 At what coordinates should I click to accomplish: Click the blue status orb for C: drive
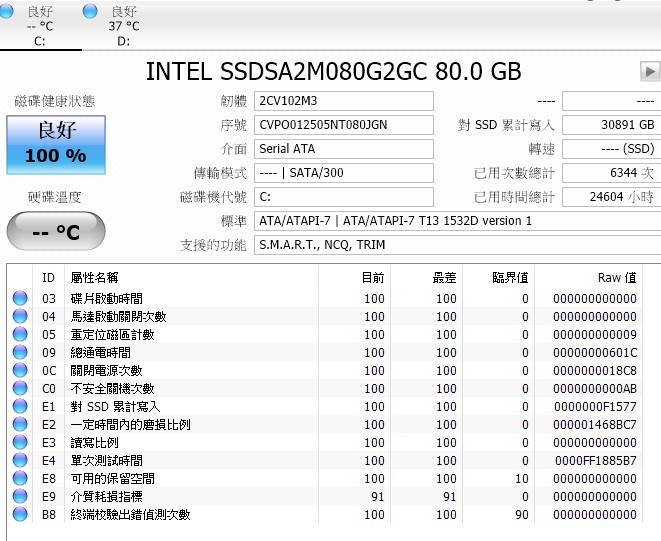[x=6, y=11]
